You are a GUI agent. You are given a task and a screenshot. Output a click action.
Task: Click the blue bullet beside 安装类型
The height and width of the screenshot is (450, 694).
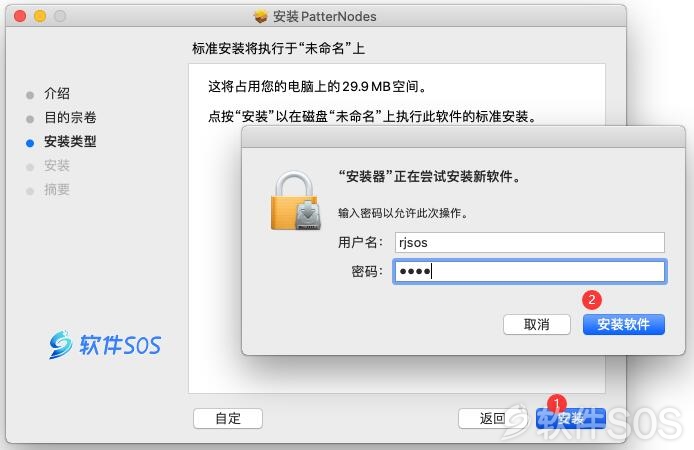(x=30, y=143)
